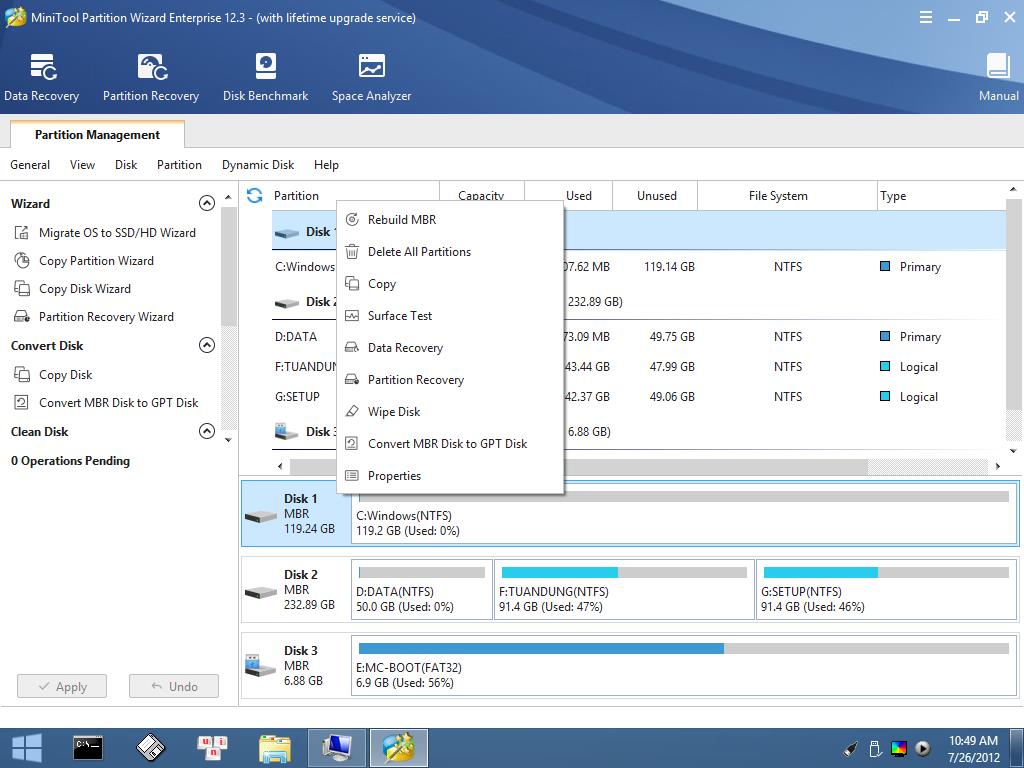The width and height of the screenshot is (1024, 768).
Task: Select Wipe Disk in the context menu
Action: [x=393, y=412]
